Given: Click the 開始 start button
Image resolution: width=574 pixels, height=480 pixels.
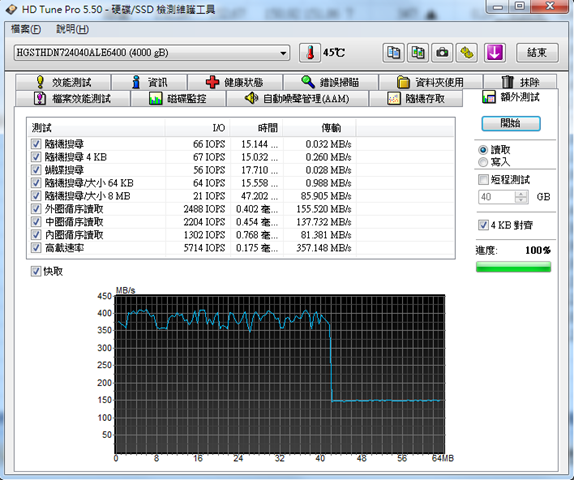Looking at the screenshot, I should click(511, 123).
